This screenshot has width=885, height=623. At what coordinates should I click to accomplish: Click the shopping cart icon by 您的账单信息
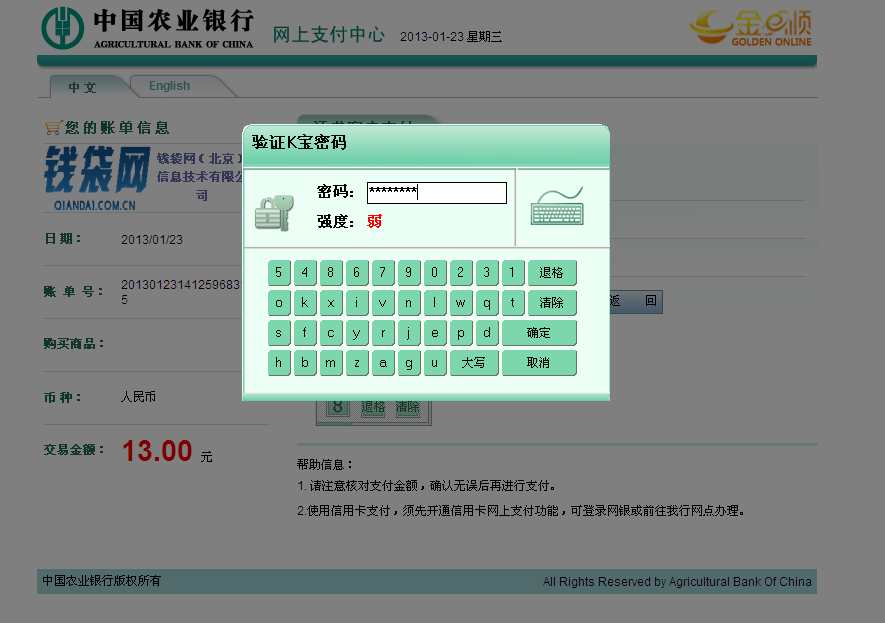point(52,128)
